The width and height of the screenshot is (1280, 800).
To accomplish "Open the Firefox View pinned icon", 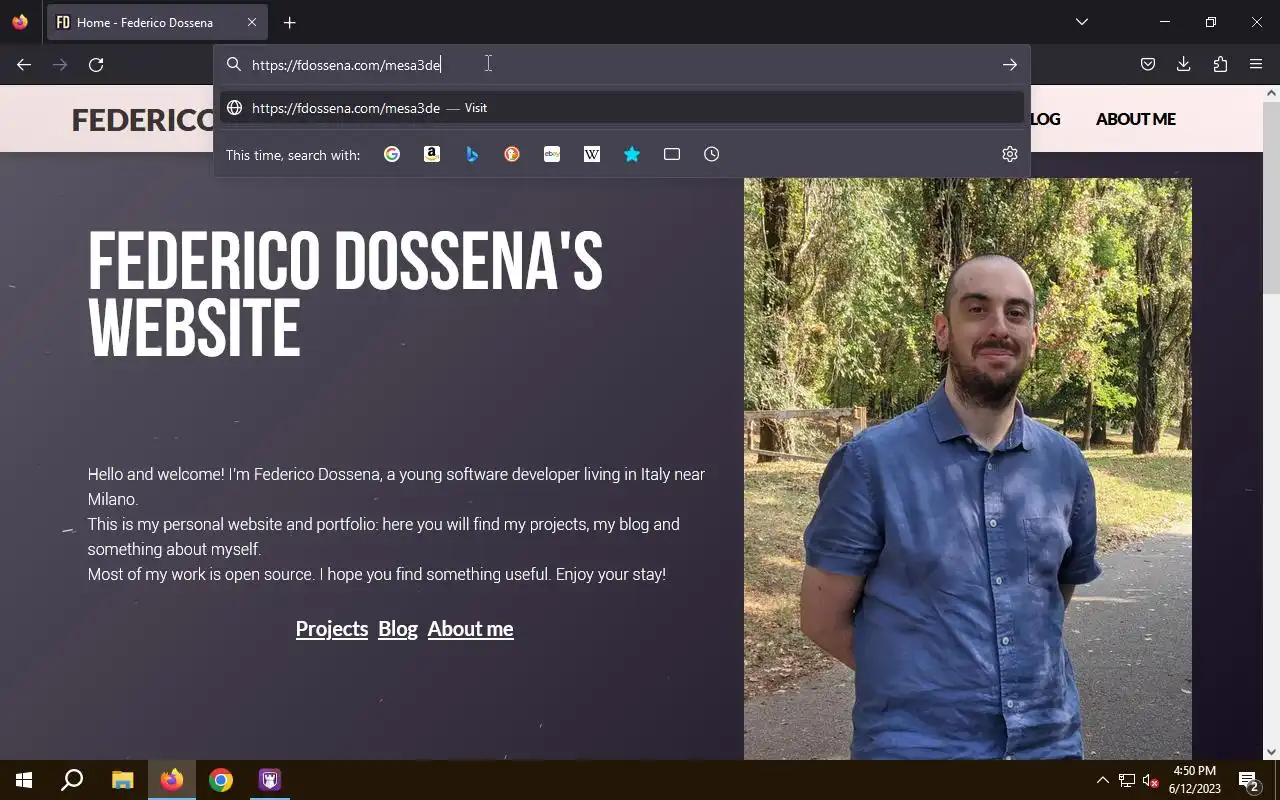I will (20, 22).
